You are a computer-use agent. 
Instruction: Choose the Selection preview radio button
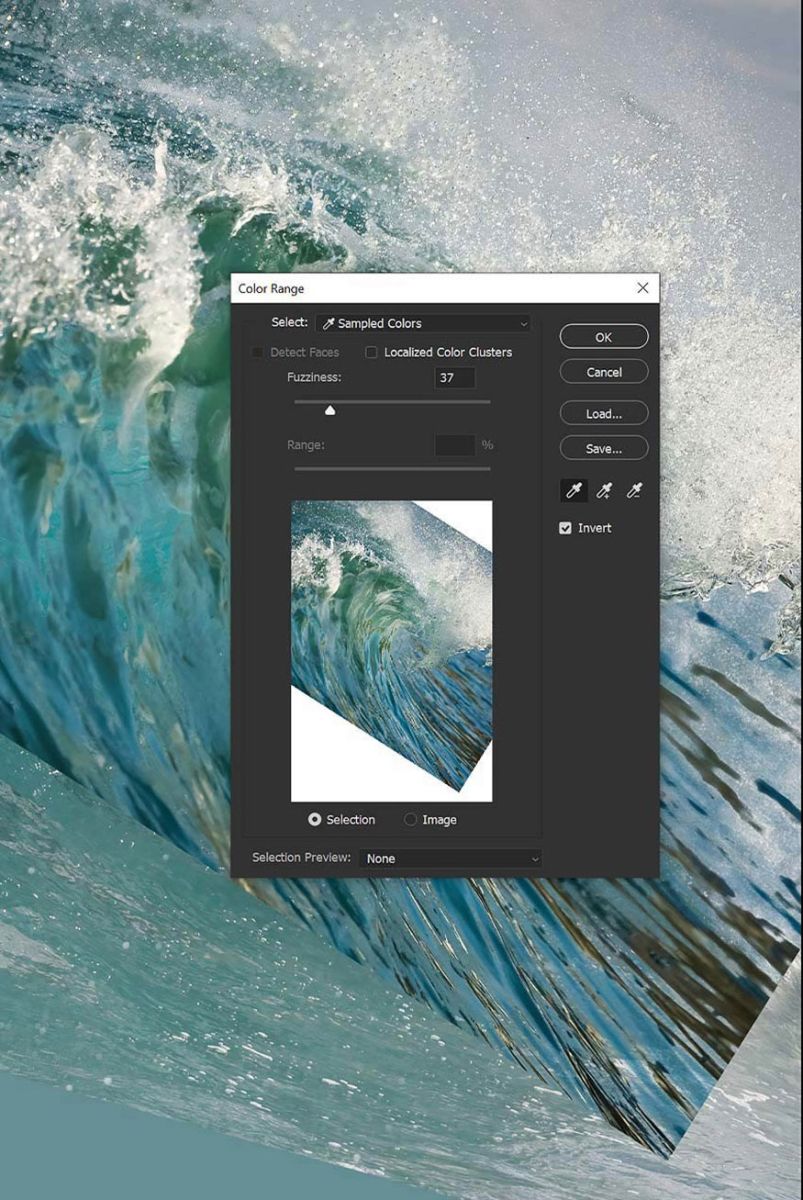click(315, 820)
